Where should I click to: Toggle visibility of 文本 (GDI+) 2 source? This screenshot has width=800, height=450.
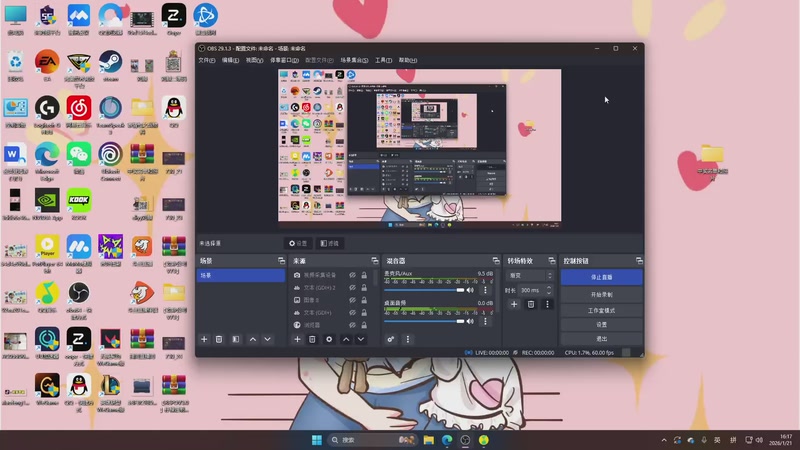pyautogui.click(x=353, y=288)
